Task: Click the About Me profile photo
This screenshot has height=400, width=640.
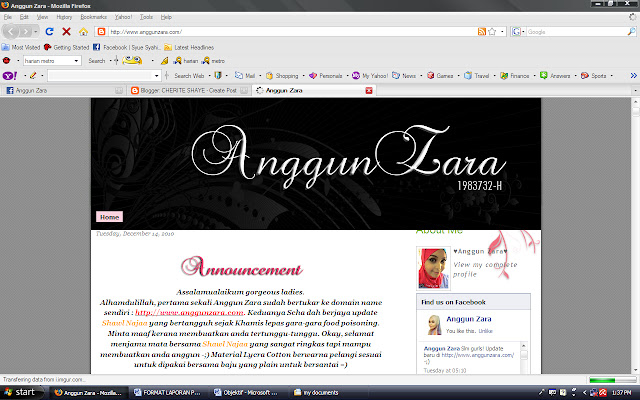Action: [x=433, y=268]
